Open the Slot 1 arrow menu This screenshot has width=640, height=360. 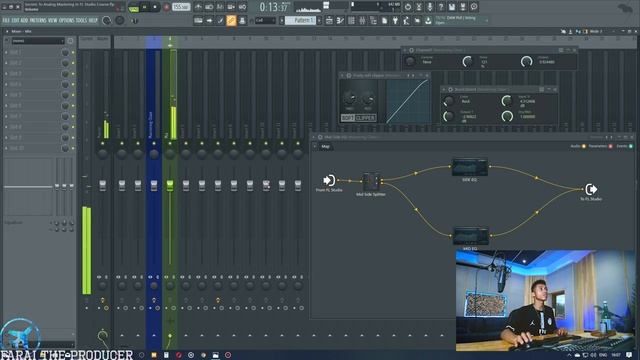(6, 53)
